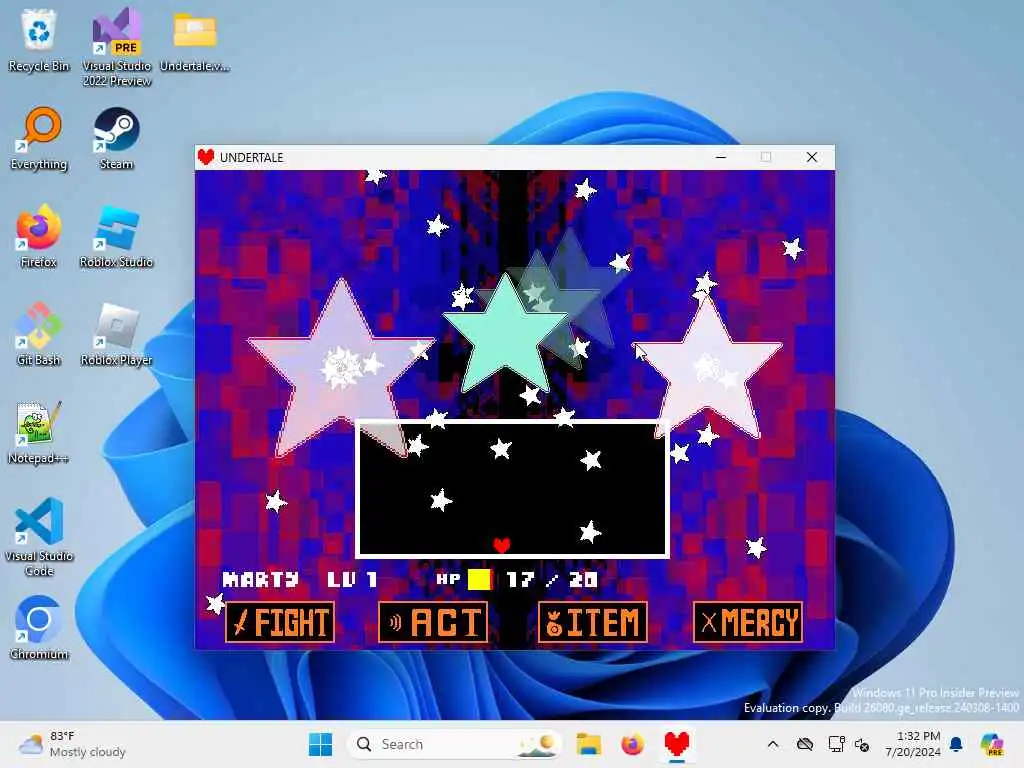Open the Visual Studio Code shortcut
Screen dimensions: 1024x768
[39, 537]
